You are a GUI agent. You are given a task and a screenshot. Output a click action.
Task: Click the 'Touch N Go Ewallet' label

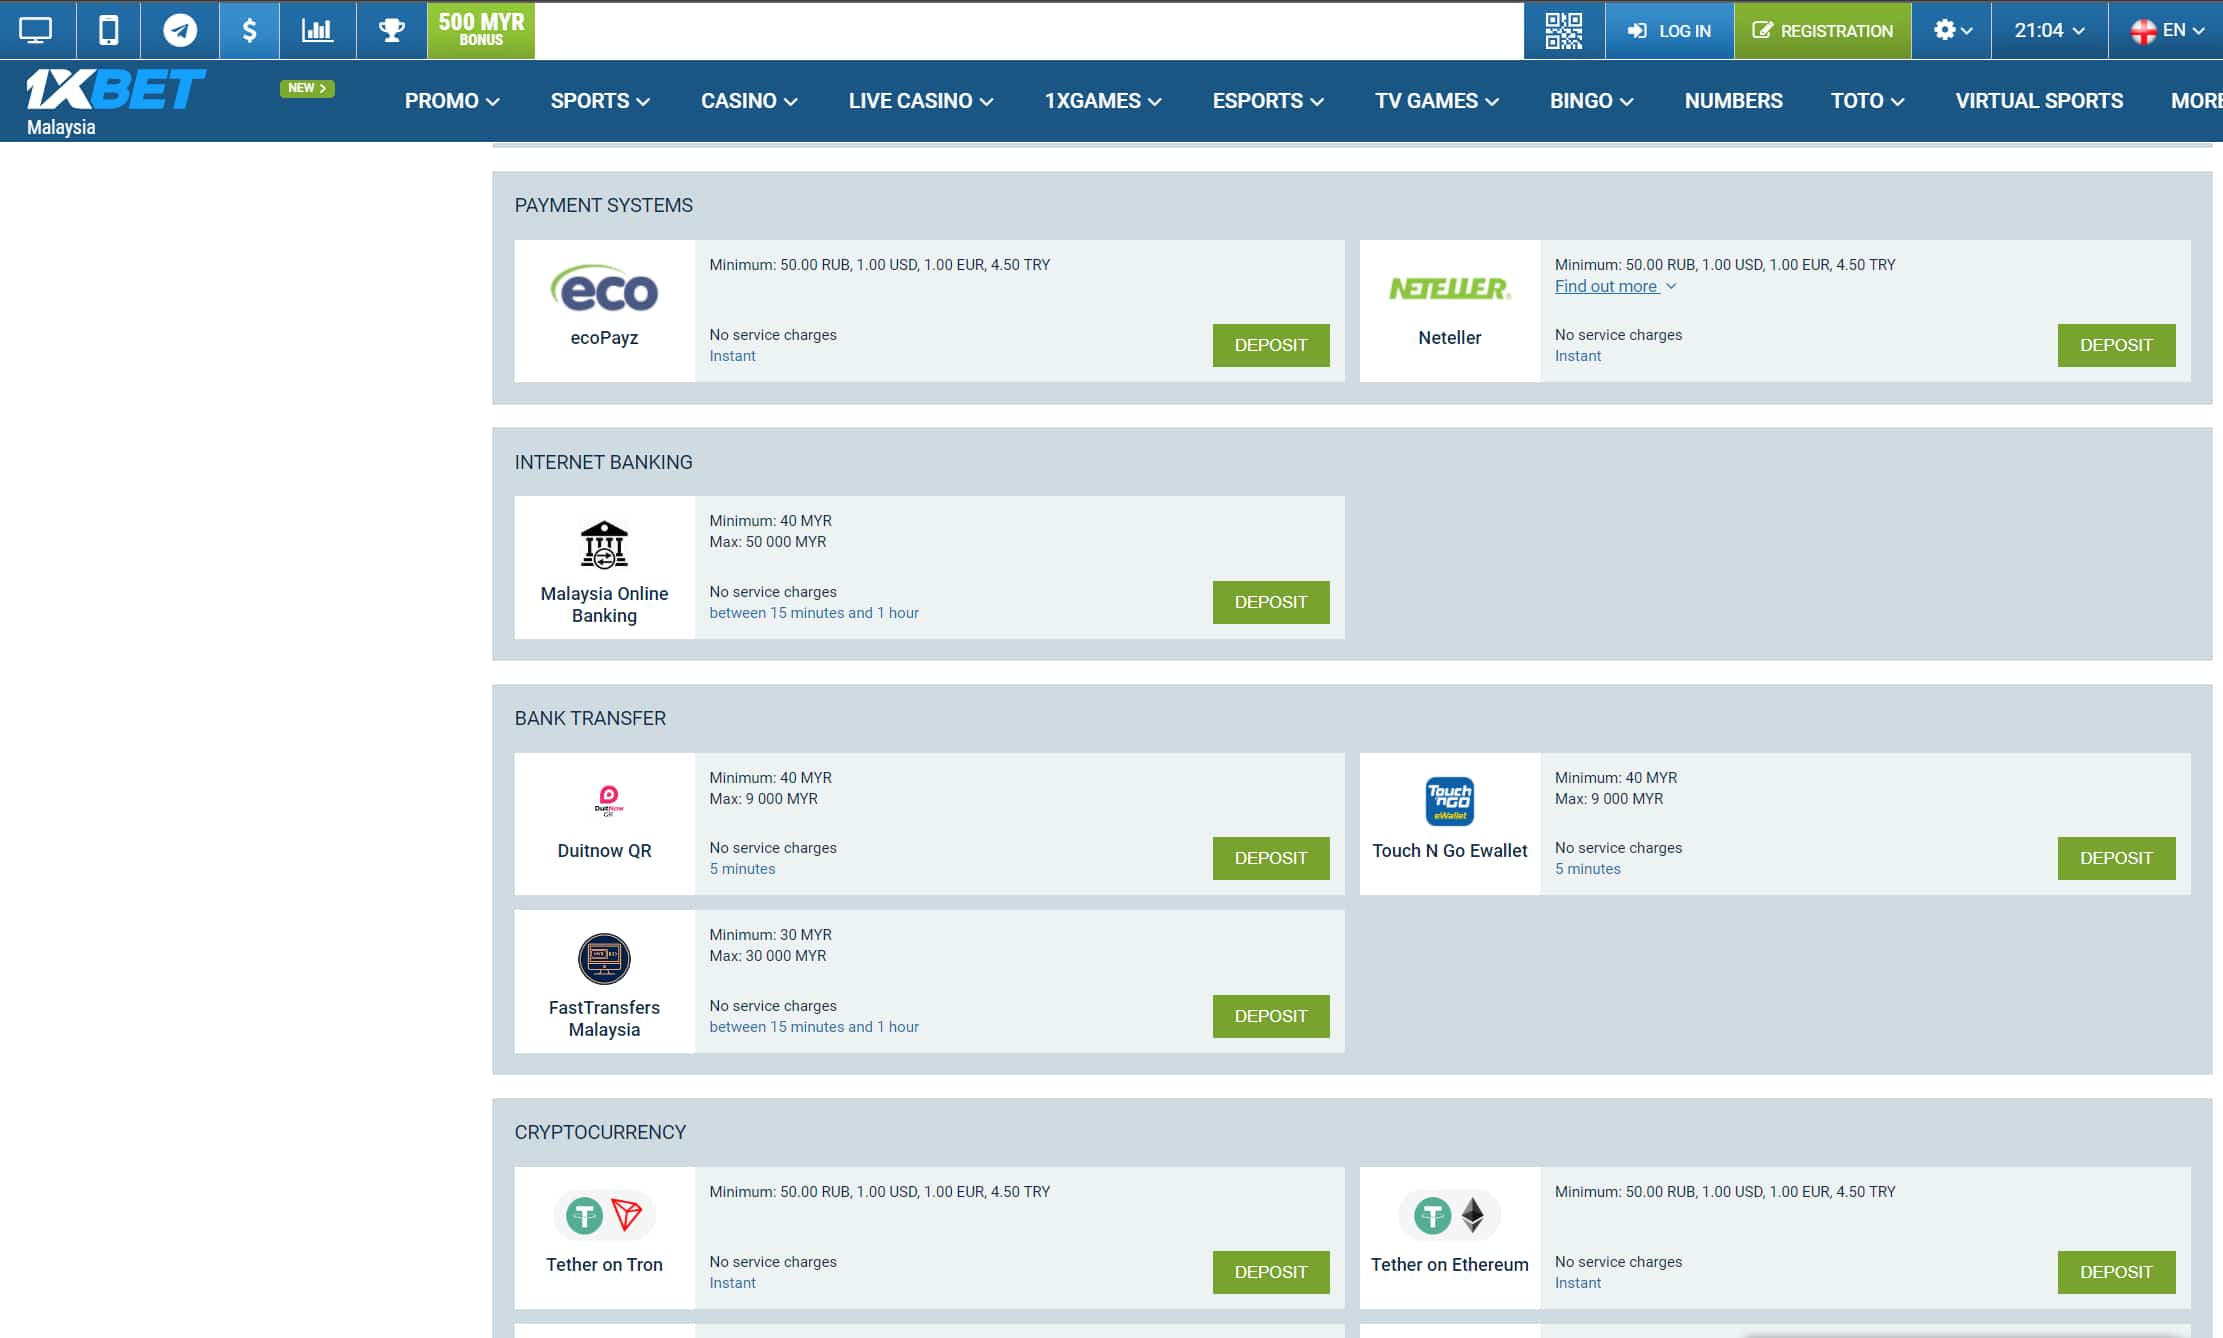pos(1449,851)
